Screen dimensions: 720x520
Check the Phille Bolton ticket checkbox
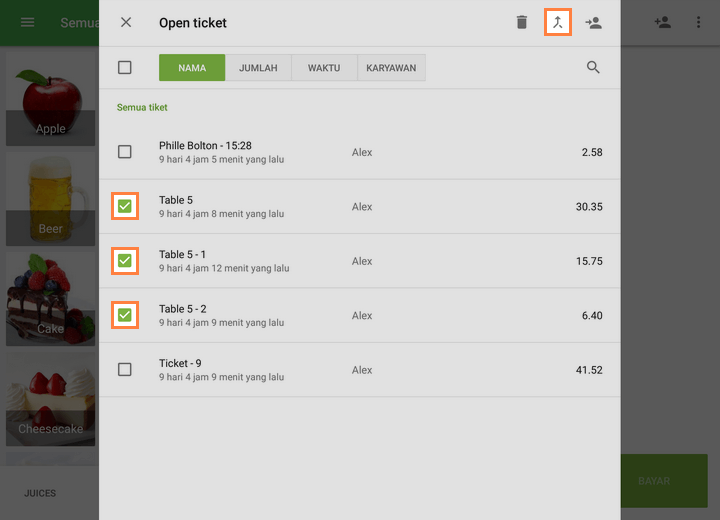[x=125, y=152]
